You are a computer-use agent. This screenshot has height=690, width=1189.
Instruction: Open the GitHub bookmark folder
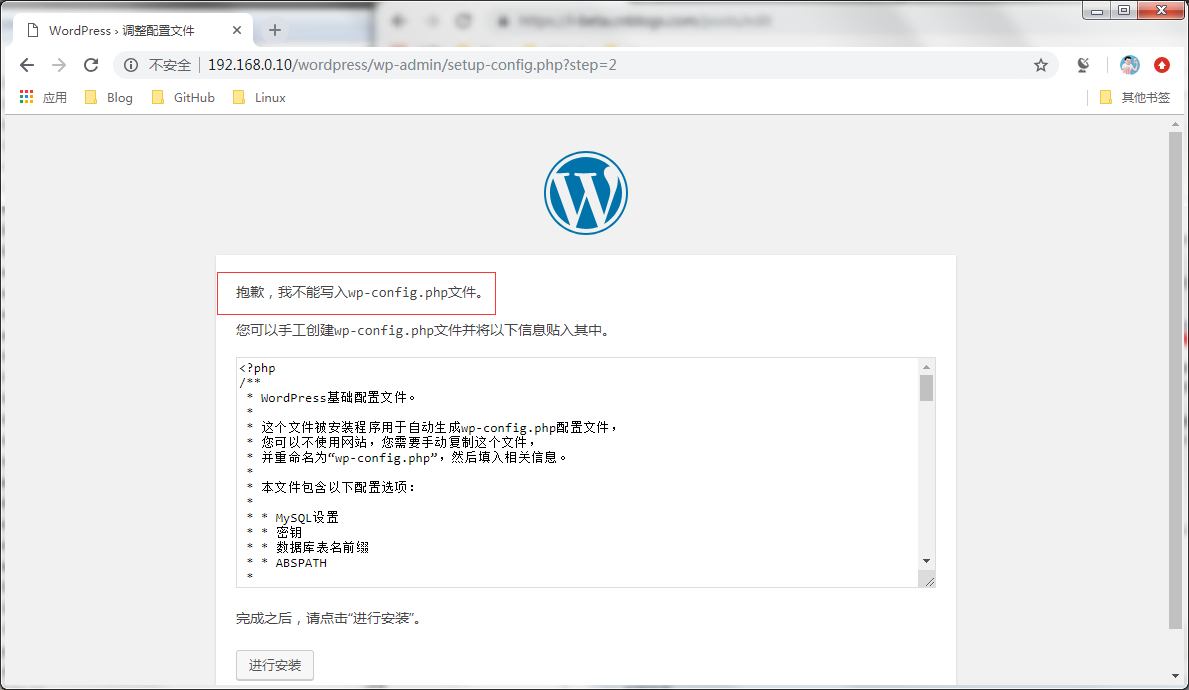pyautogui.click(x=183, y=97)
